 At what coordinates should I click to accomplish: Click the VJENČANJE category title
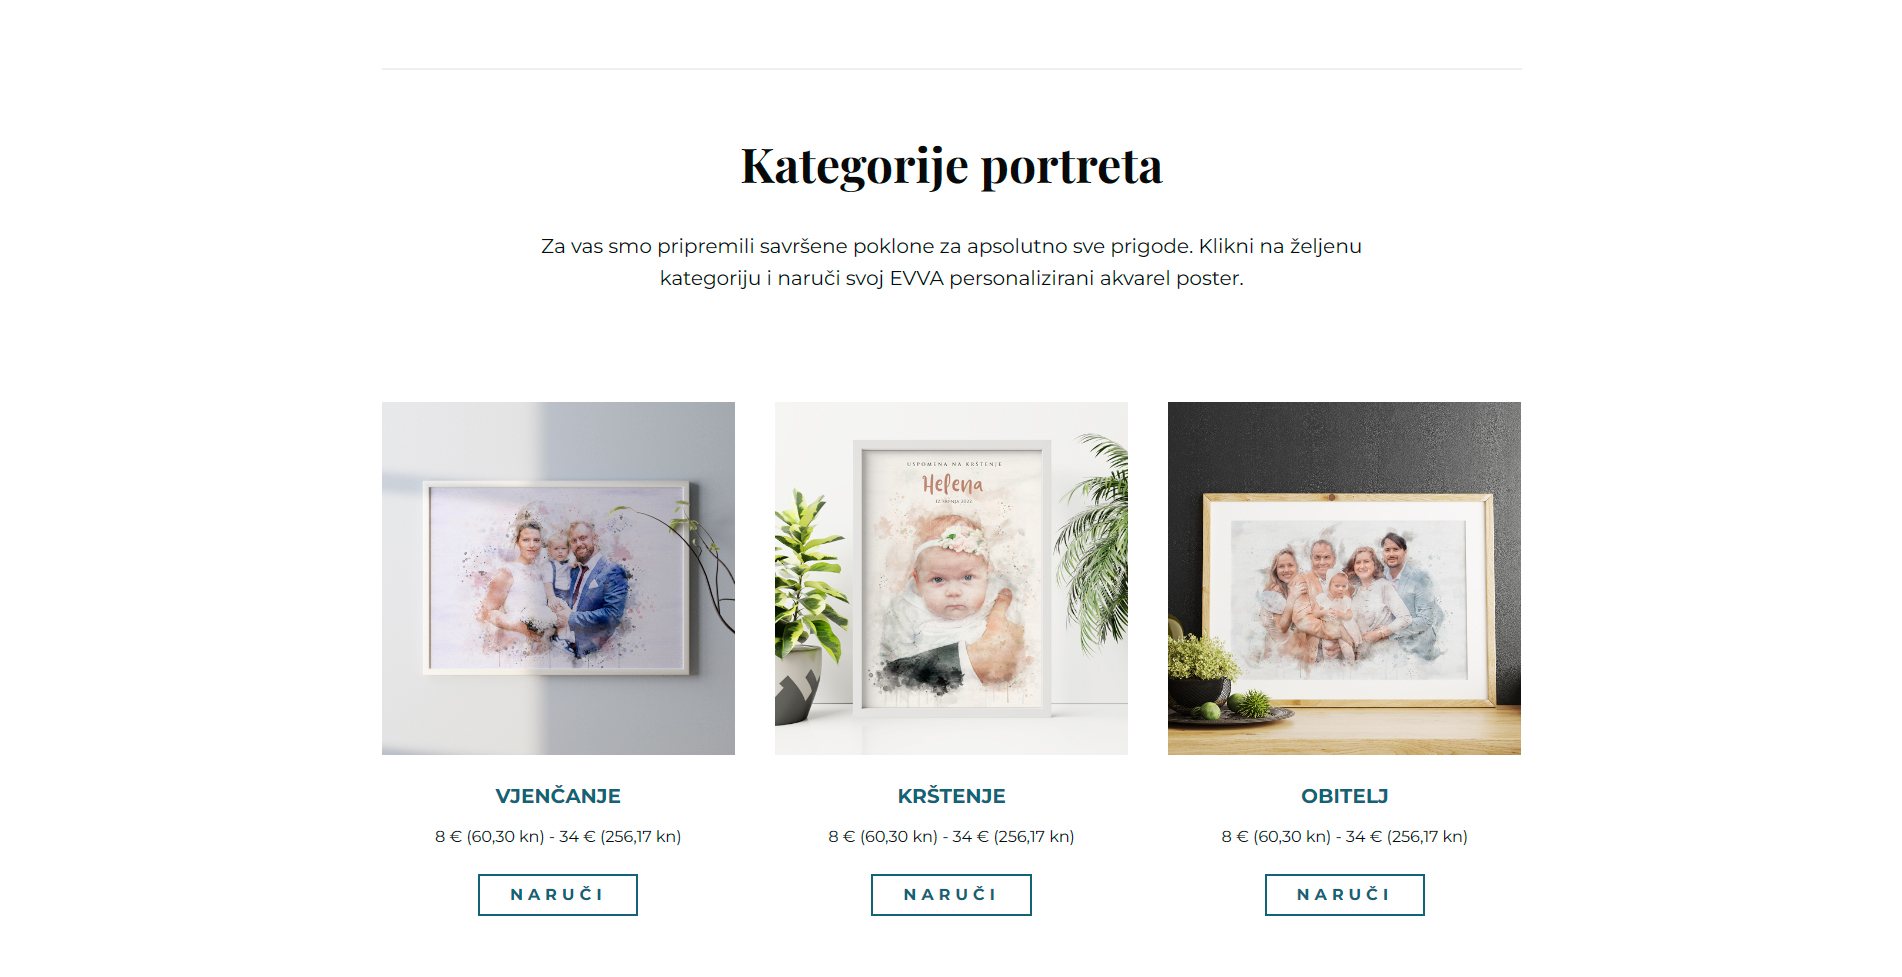pyautogui.click(x=558, y=796)
